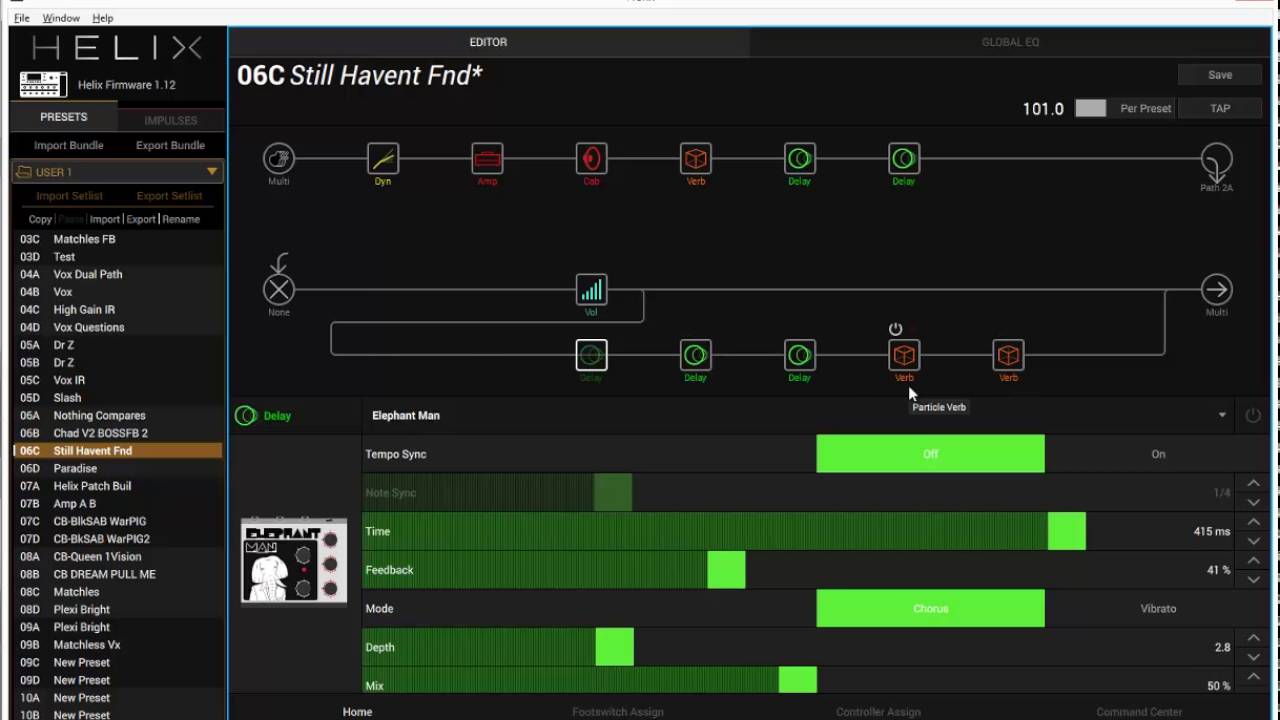The width and height of the screenshot is (1280, 720).
Task: Set Mode to Chorus
Action: coord(930,608)
